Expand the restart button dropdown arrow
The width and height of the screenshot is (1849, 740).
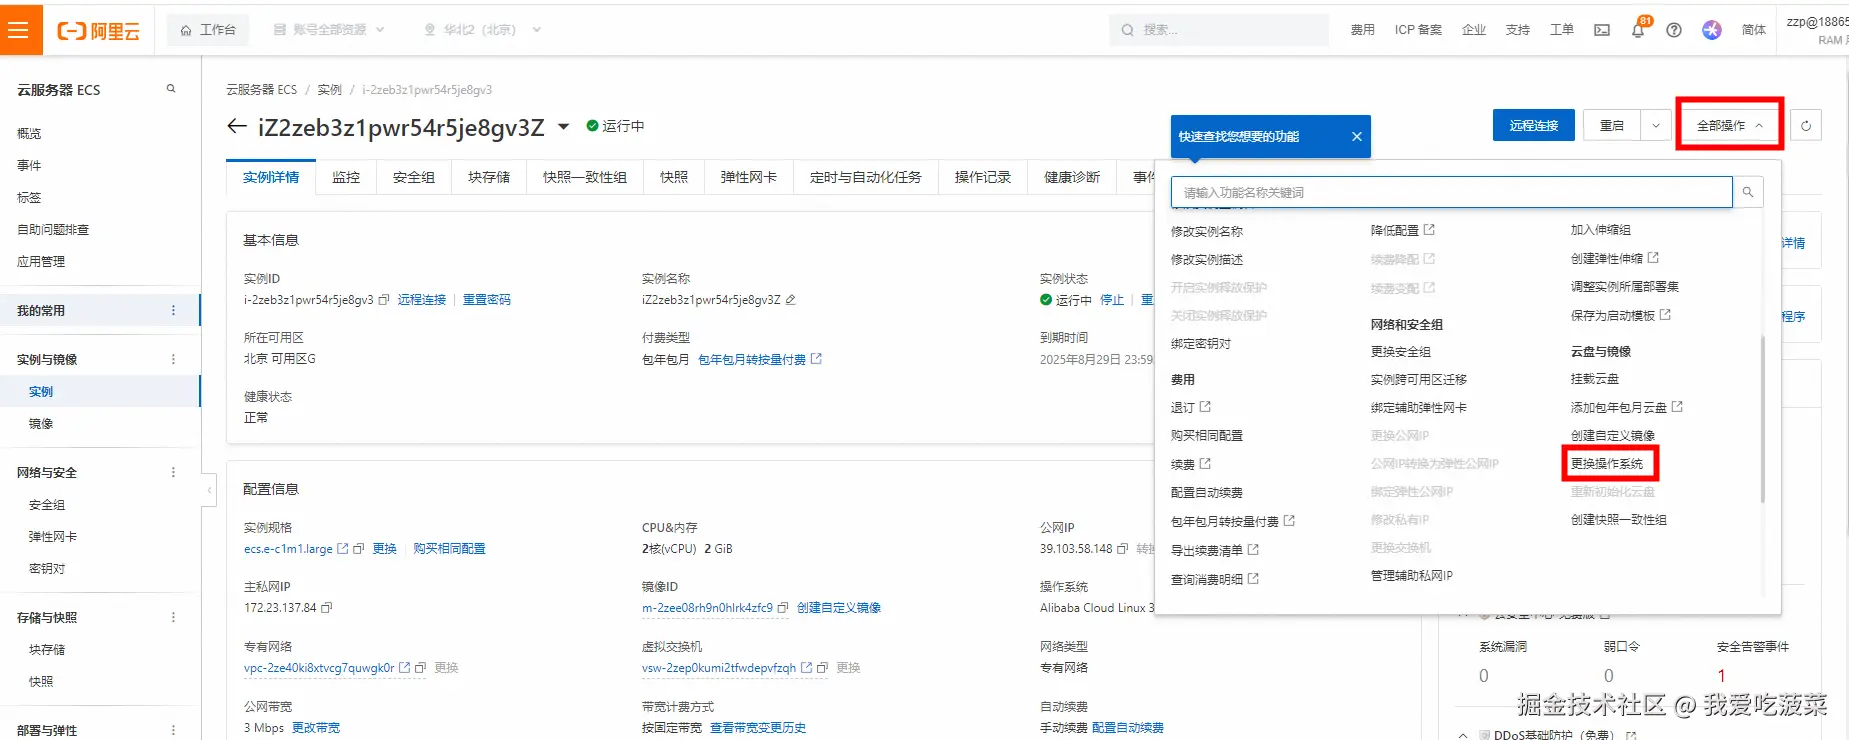1656,126
